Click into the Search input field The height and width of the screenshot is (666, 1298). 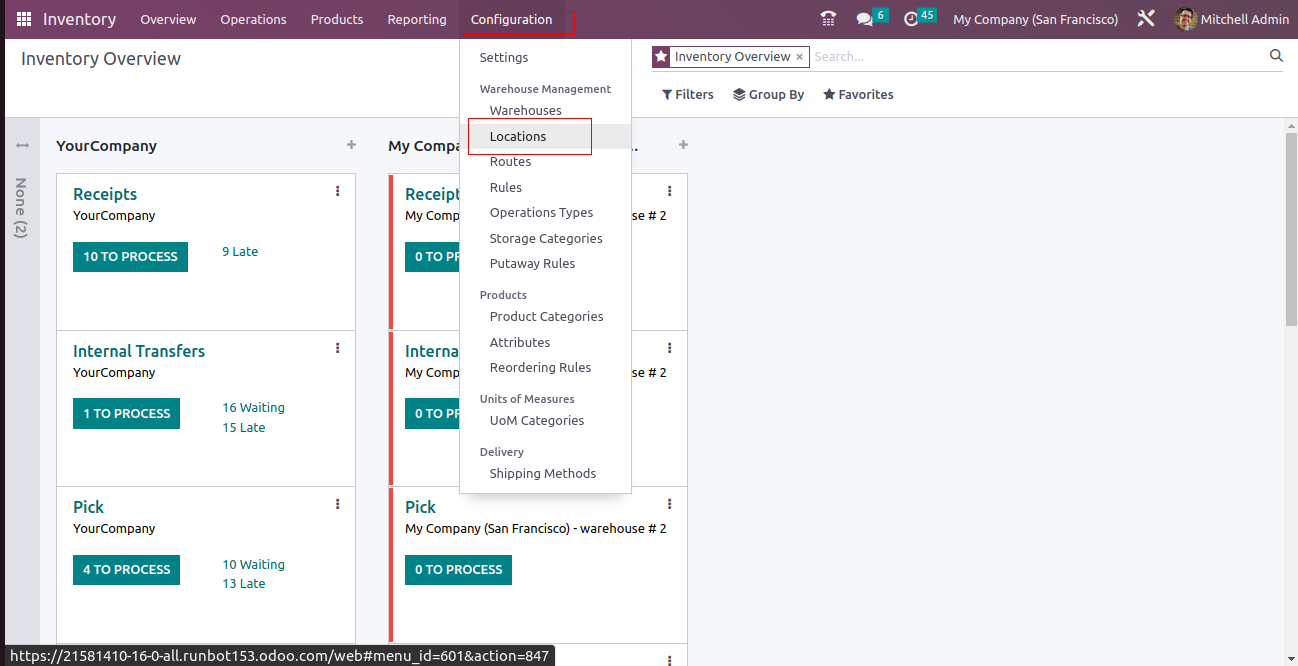[1030, 57]
